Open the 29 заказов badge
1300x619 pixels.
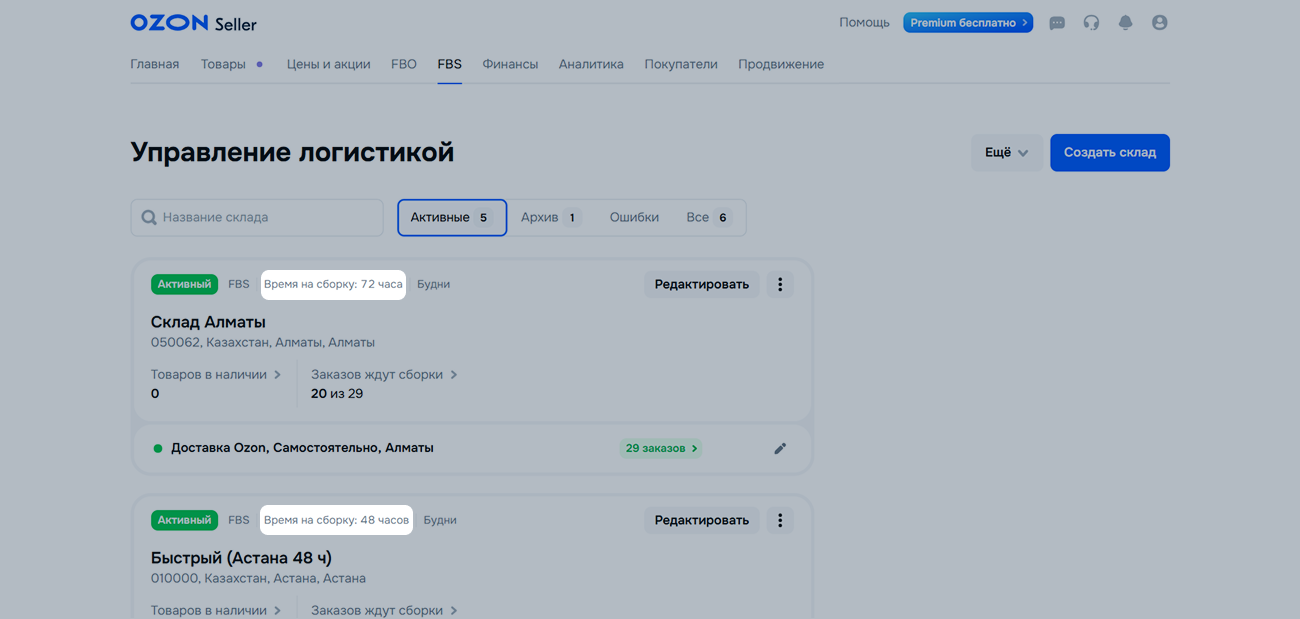click(x=660, y=449)
